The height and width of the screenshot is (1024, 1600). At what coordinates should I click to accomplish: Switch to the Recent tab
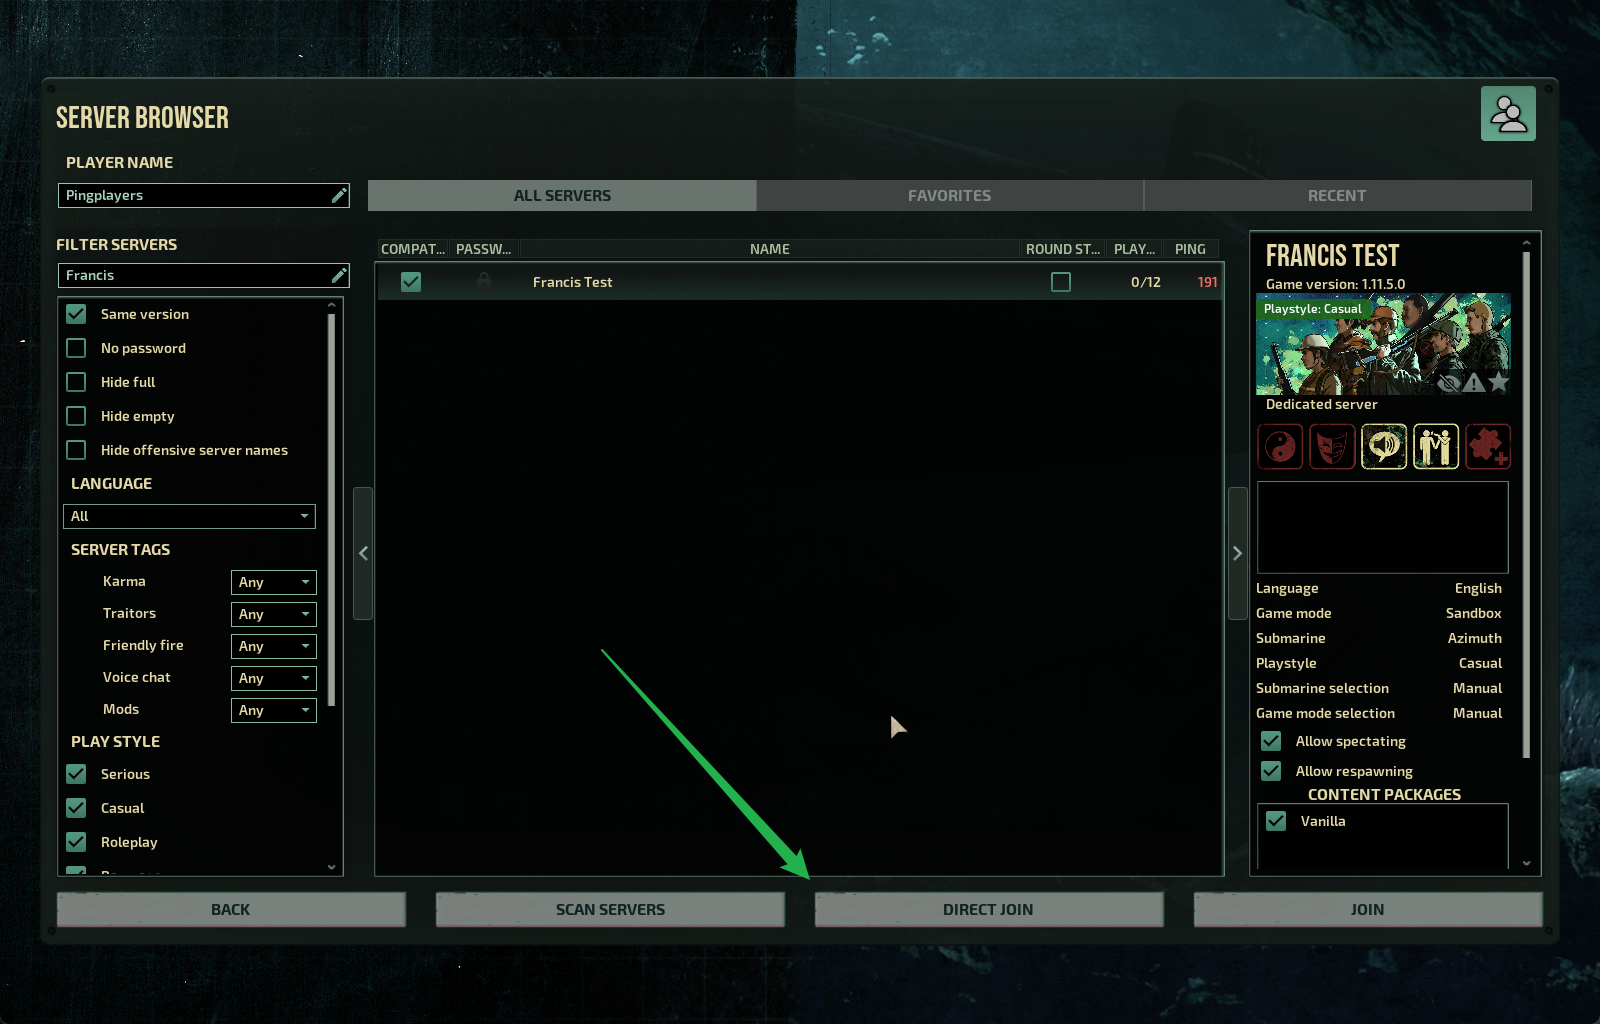click(x=1336, y=196)
